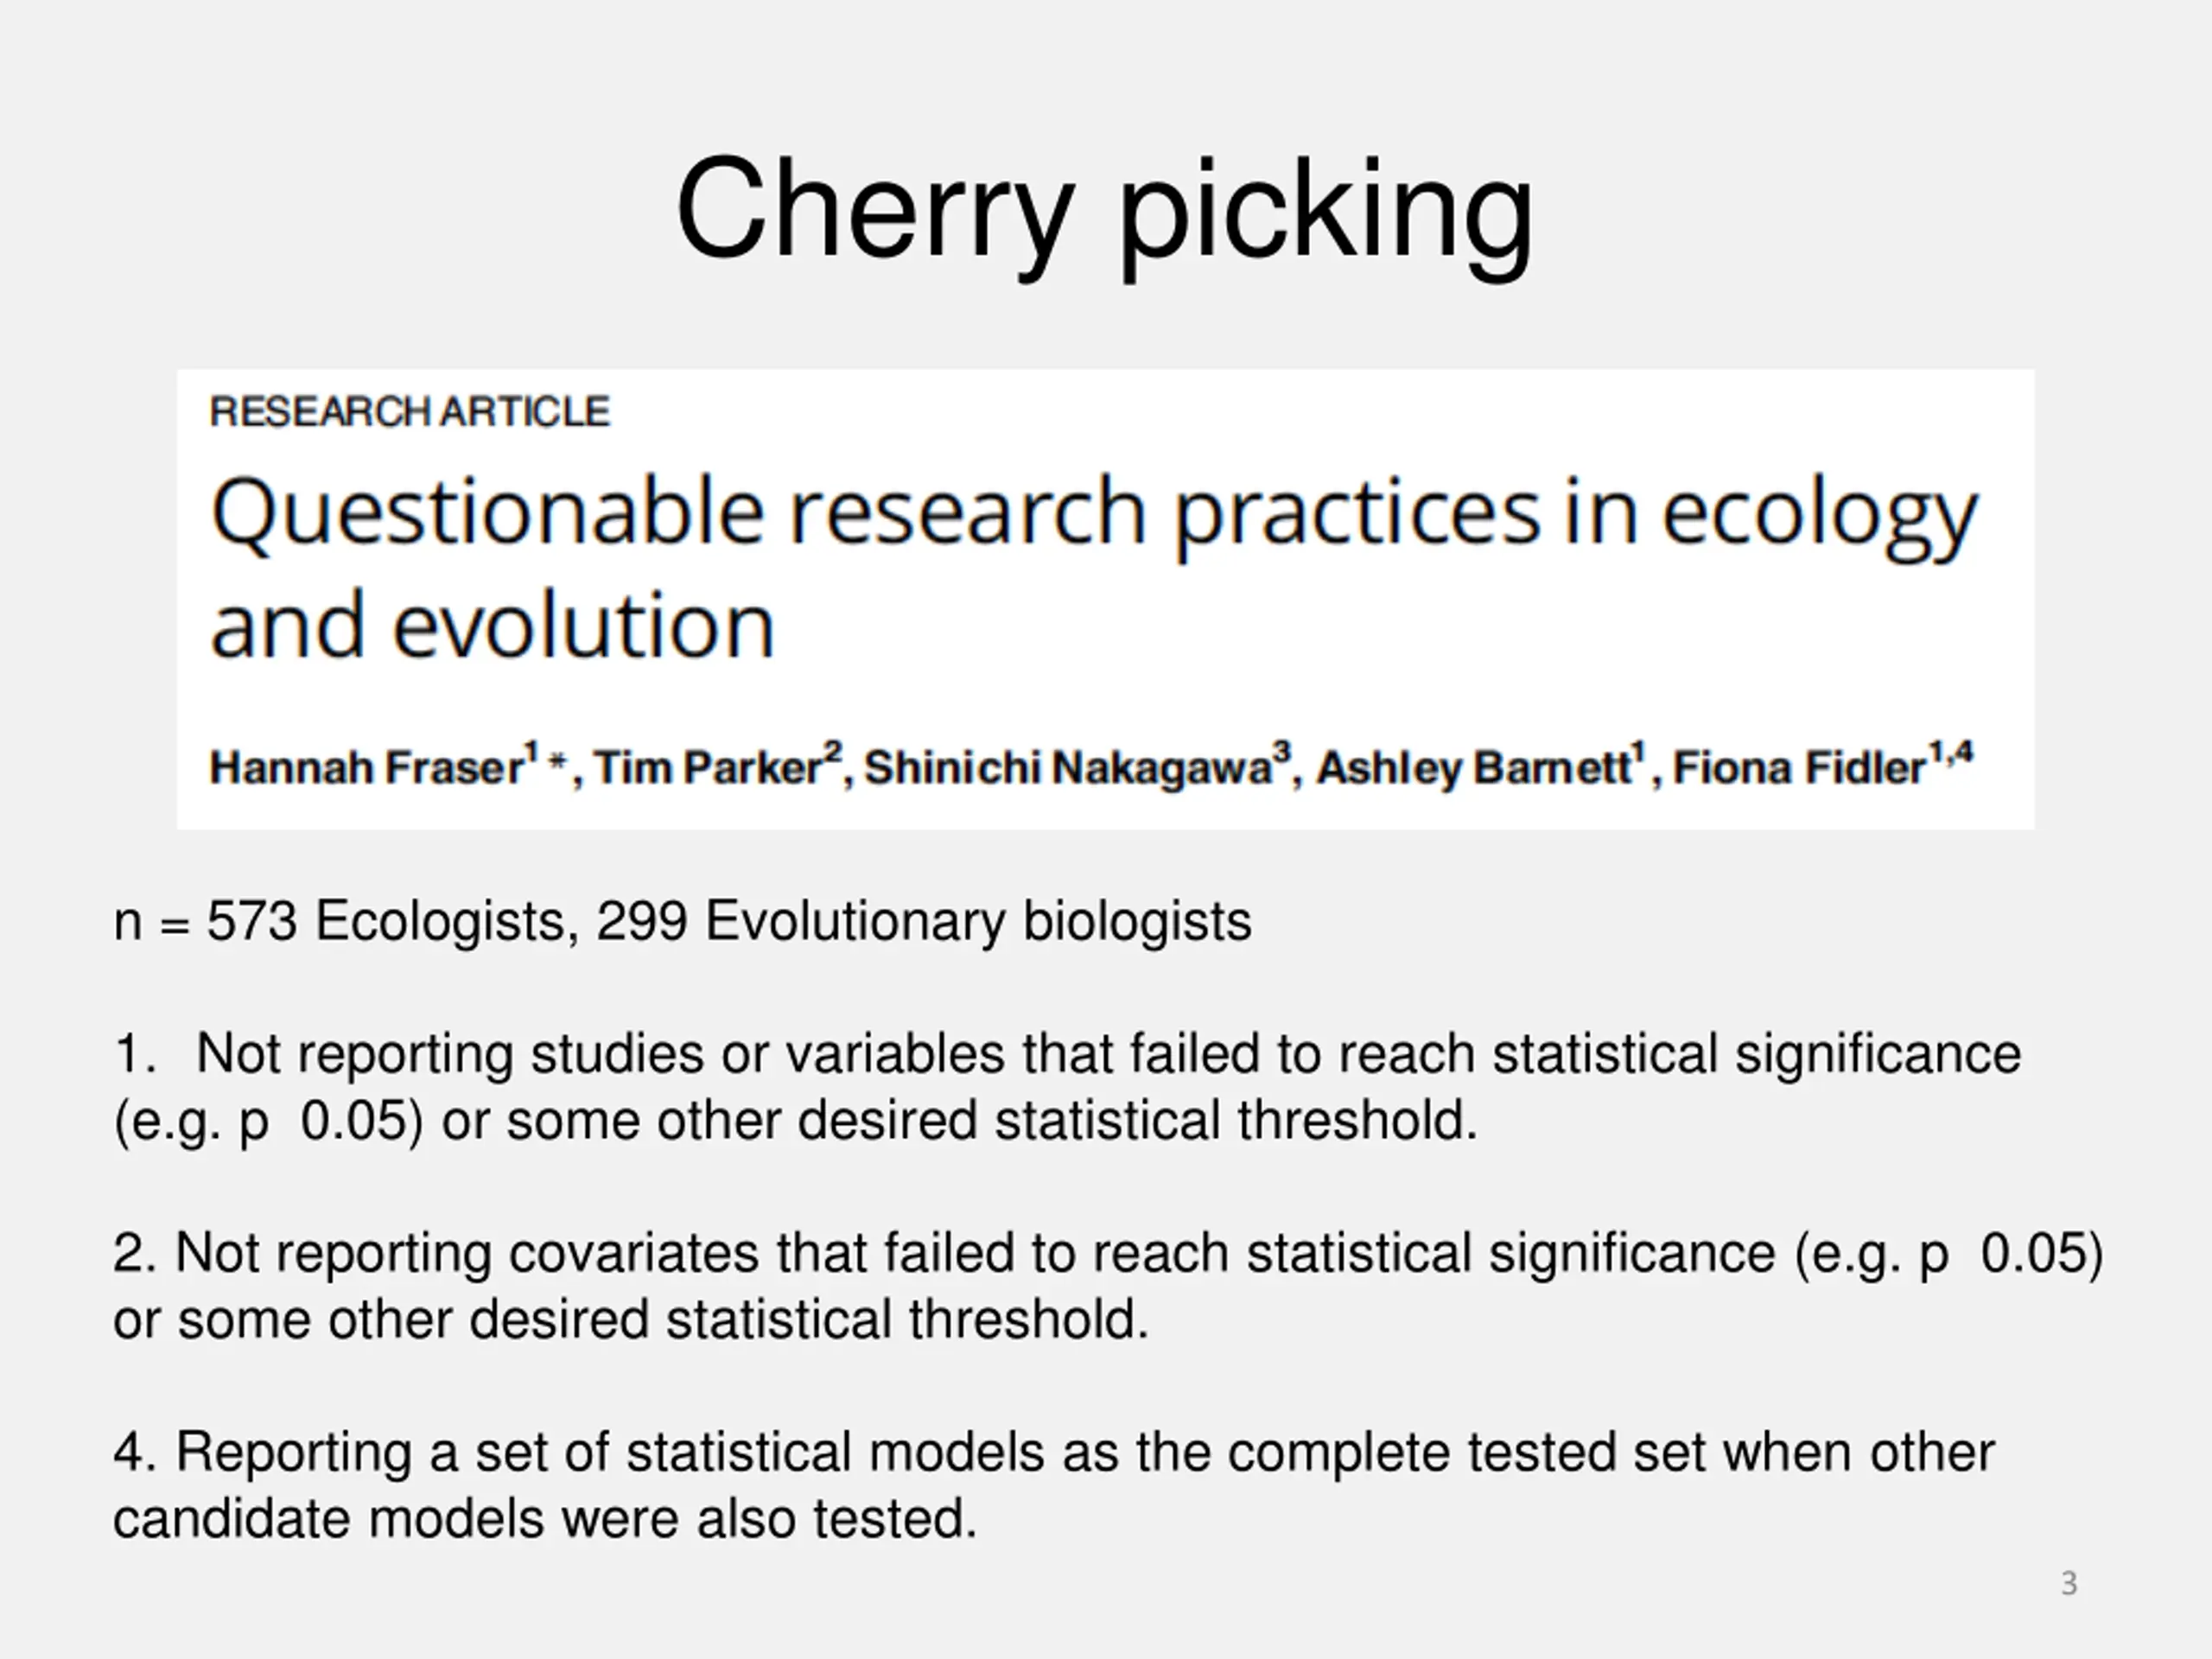Click the word "ecology" in article title
The height and width of the screenshot is (1659, 2212).
tap(1819, 514)
